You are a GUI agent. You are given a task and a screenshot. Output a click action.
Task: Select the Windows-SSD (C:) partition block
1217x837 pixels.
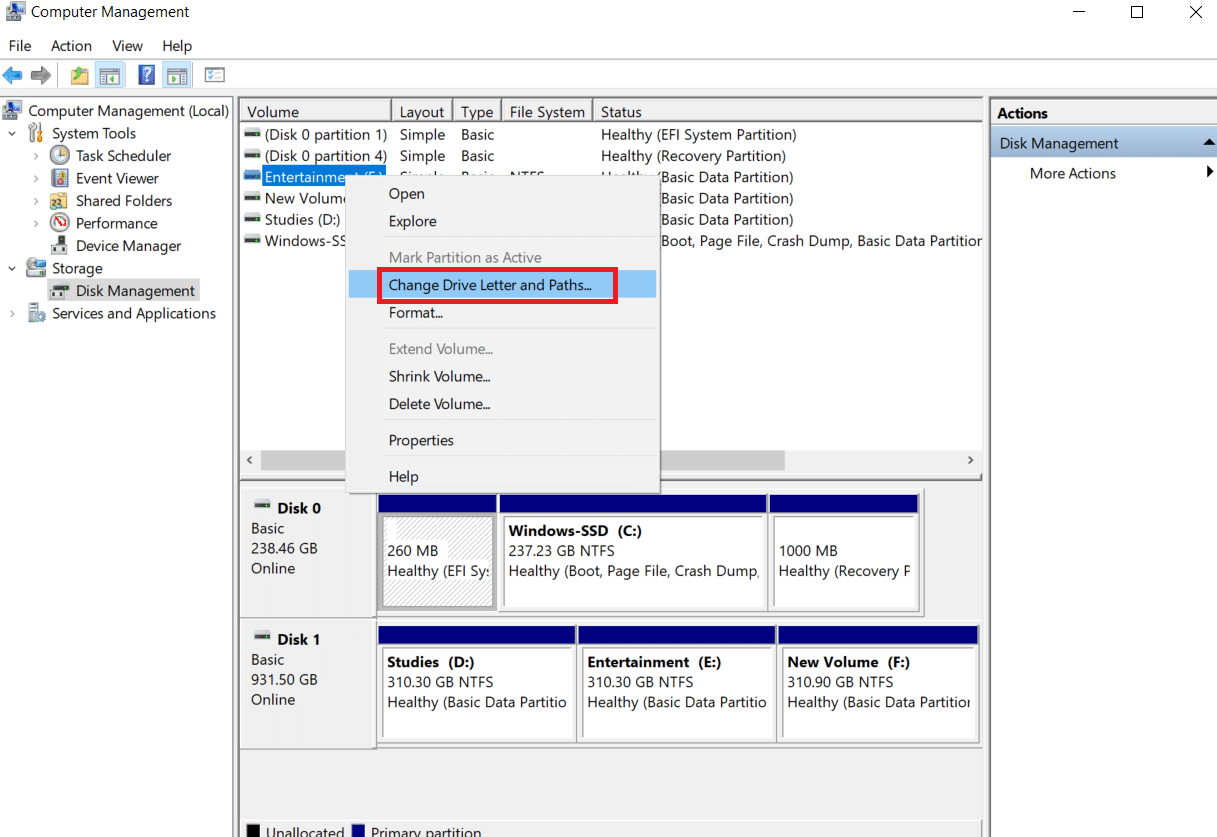(x=633, y=551)
